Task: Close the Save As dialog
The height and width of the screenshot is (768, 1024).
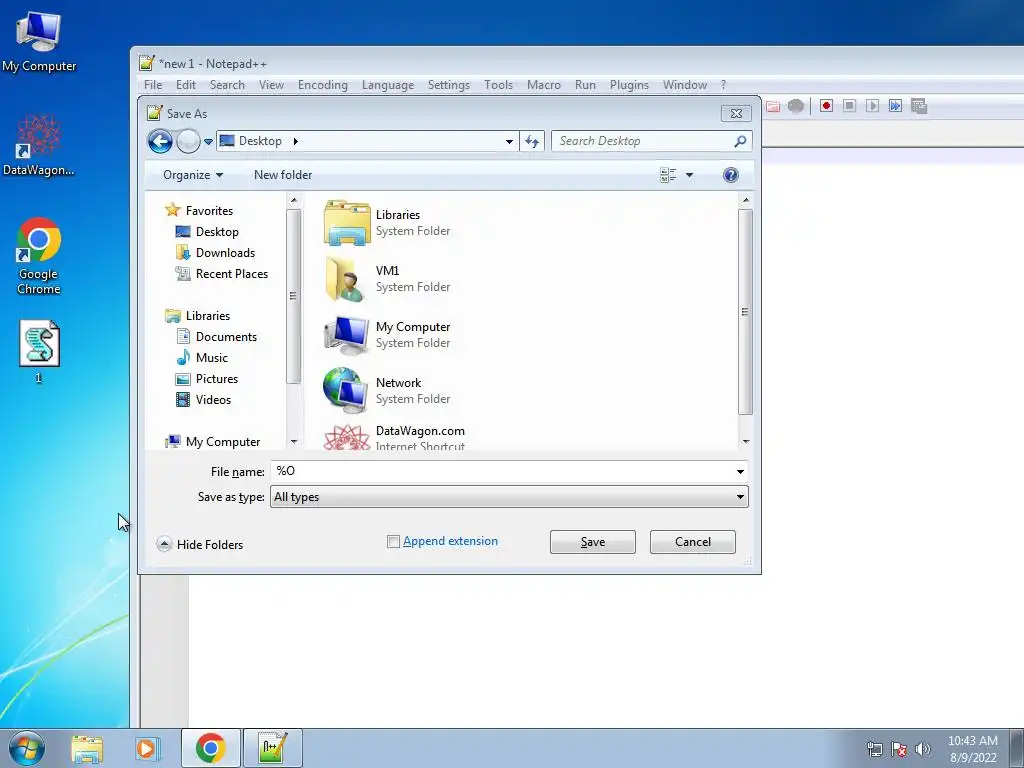Action: coord(736,113)
